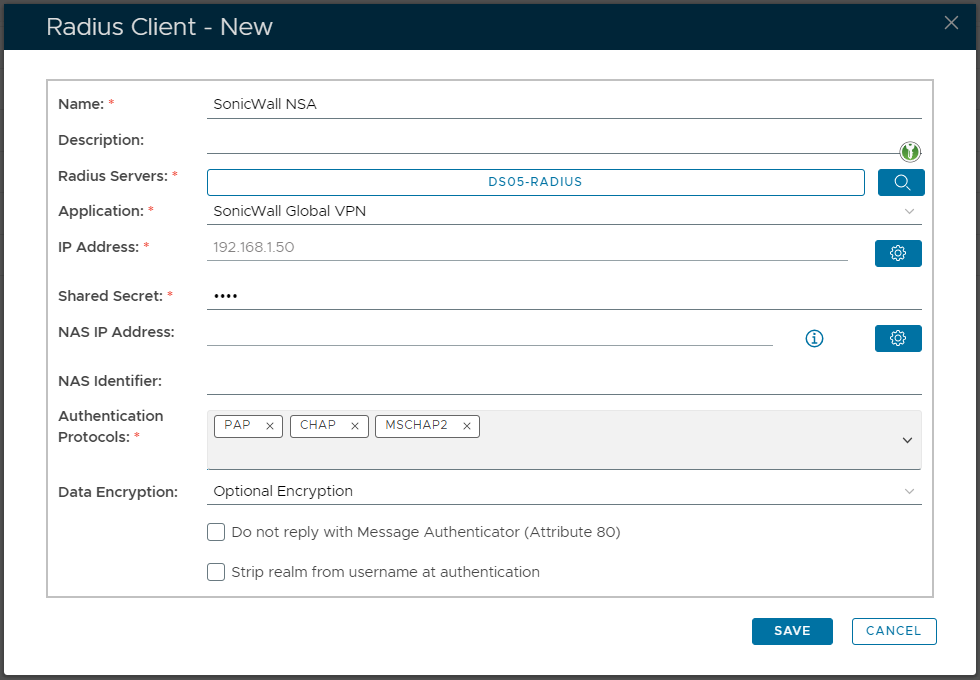Remove the PAP protocol tag
This screenshot has width=980, height=680.
[270, 426]
